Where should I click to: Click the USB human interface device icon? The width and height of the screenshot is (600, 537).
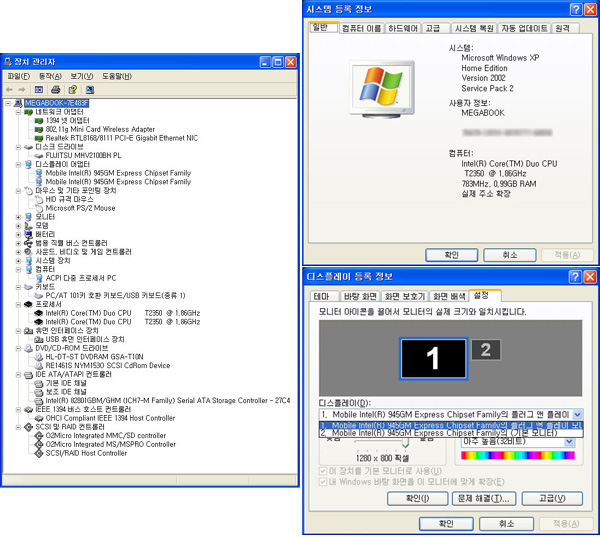coord(38,340)
